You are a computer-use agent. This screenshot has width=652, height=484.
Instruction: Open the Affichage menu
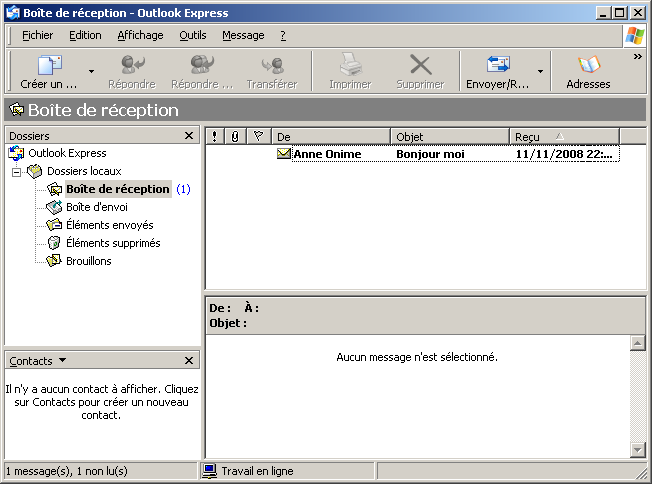pyautogui.click(x=140, y=35)
